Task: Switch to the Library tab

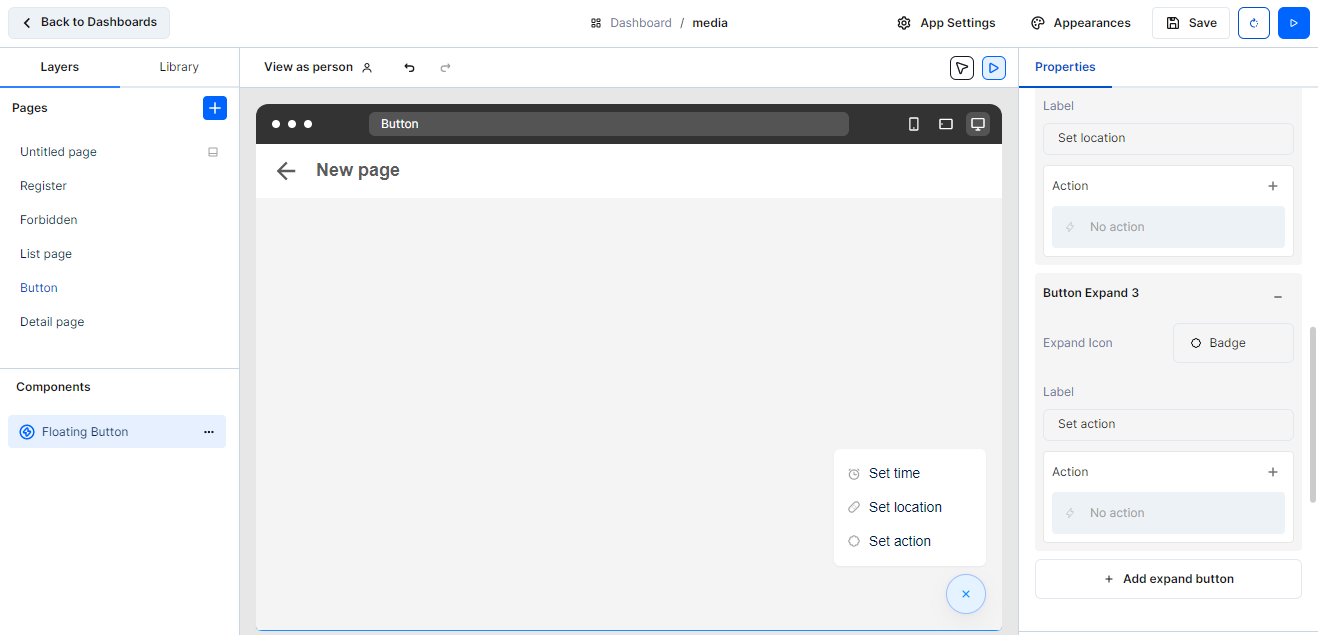Action: point(179,67)
